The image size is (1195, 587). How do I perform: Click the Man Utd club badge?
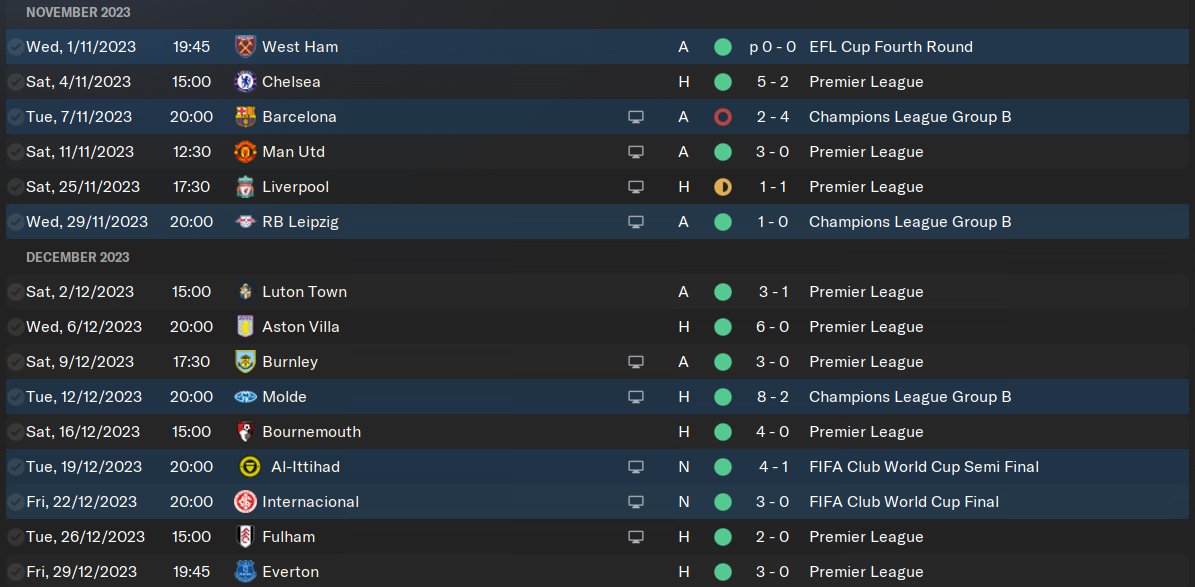[245, 152]
